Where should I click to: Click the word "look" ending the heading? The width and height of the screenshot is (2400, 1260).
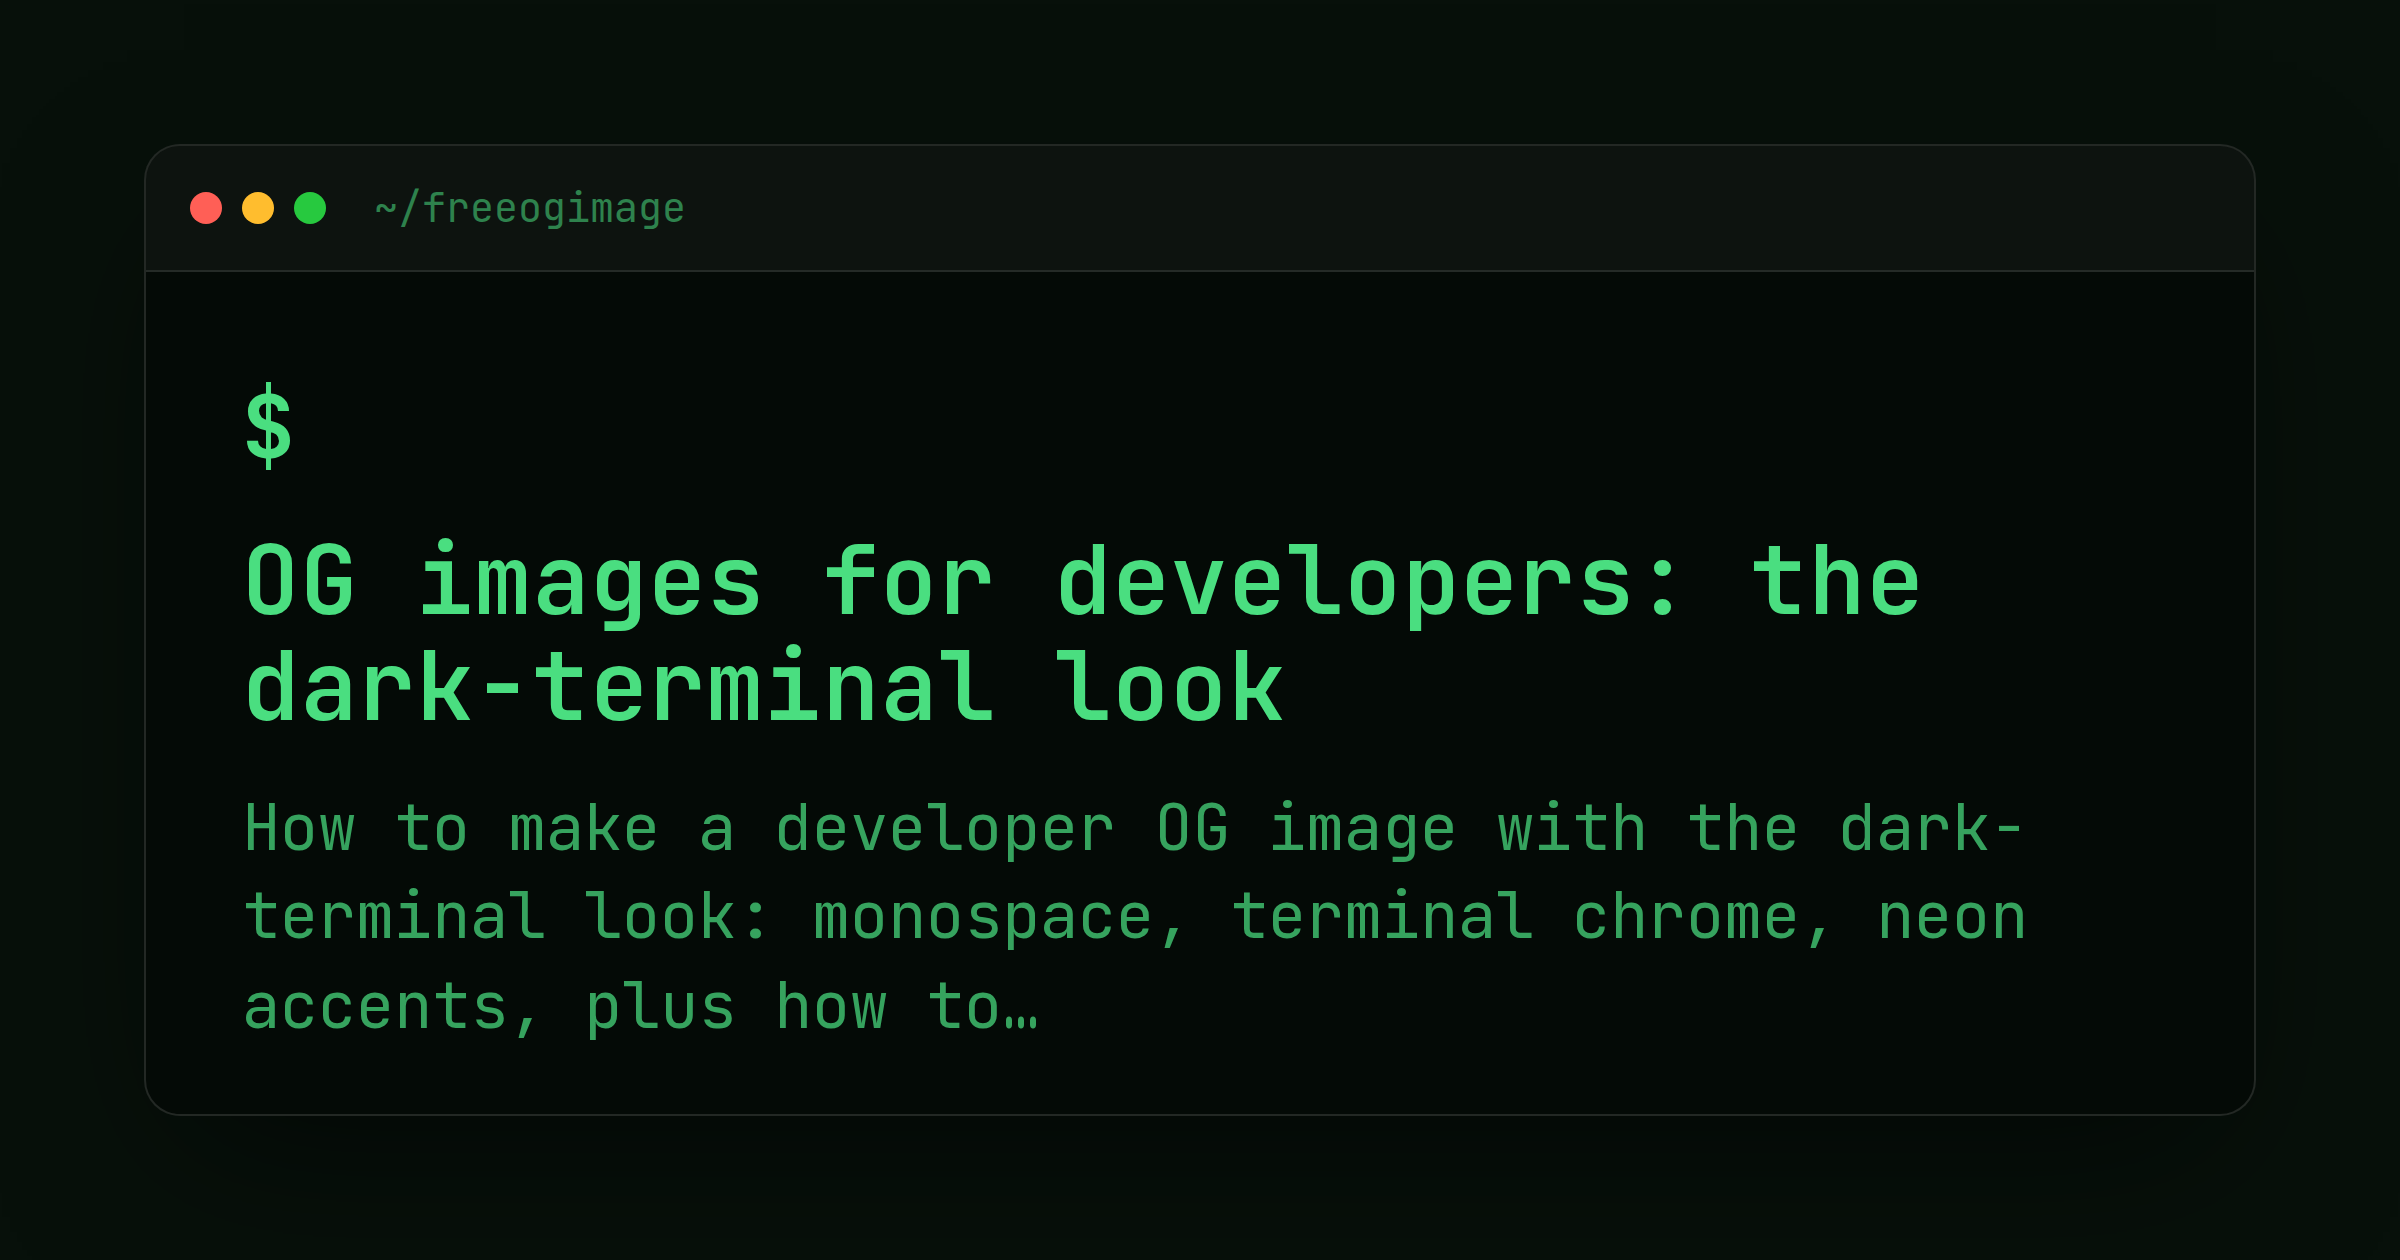coord(1170,687)
